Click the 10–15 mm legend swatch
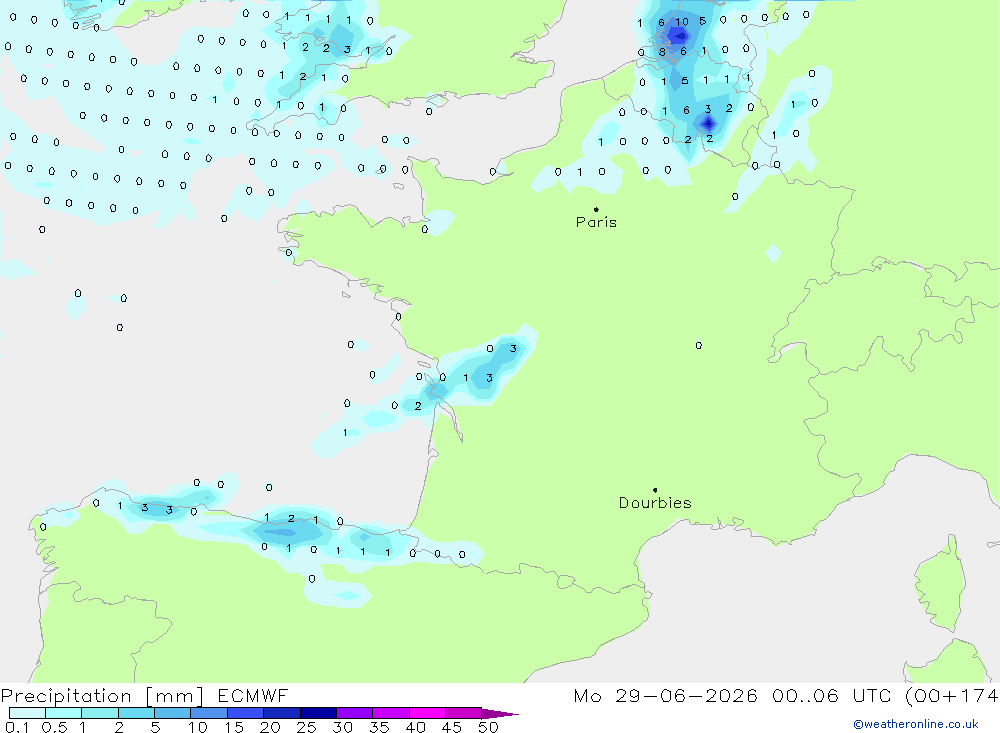Screen dimensions: 1000x733 [x=209, y=713]
